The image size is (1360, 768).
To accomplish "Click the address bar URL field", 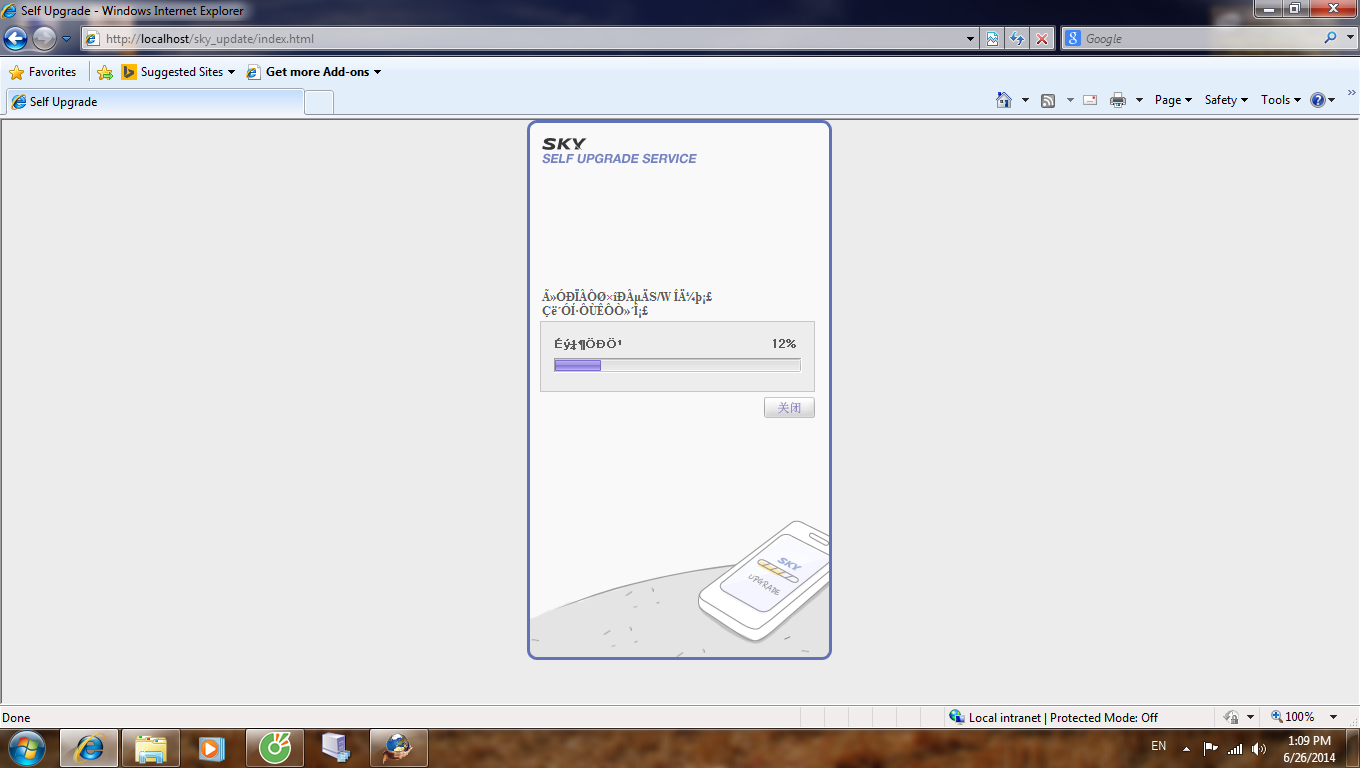I will click(x=530, y=39).
